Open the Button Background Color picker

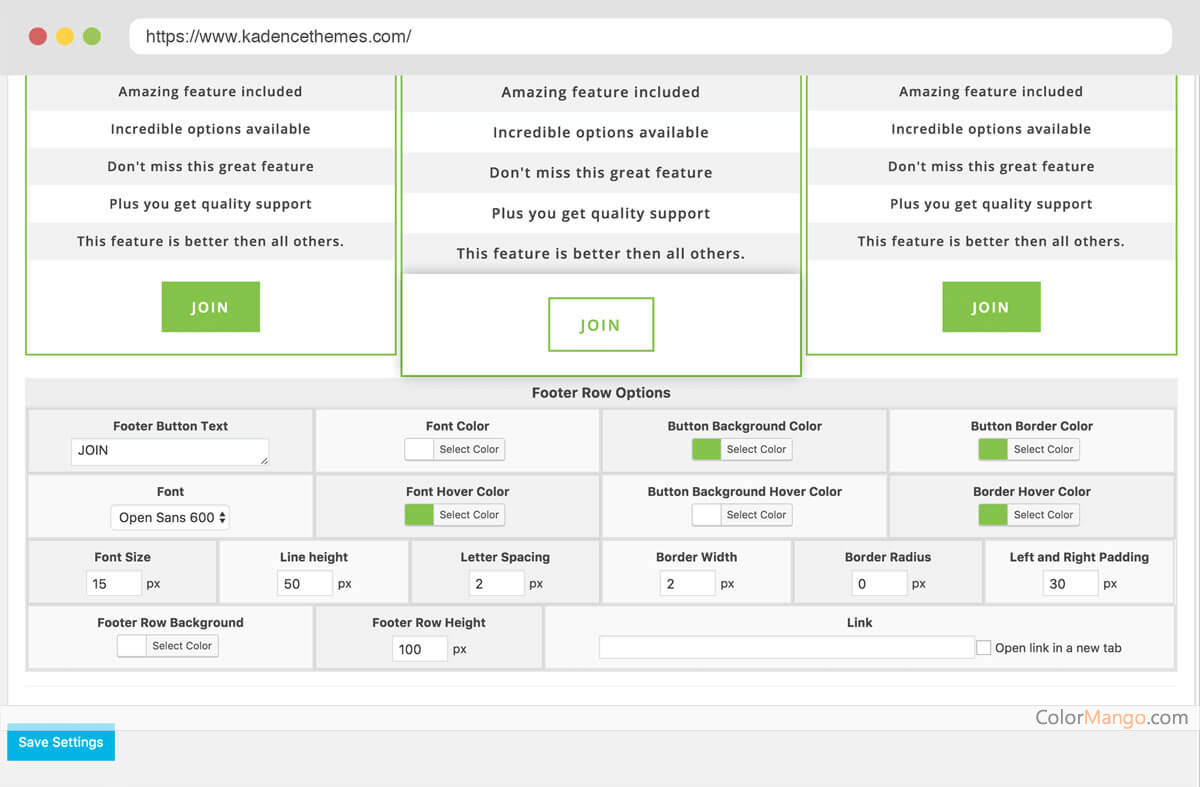pyautogui.click(x=756, y=449)
